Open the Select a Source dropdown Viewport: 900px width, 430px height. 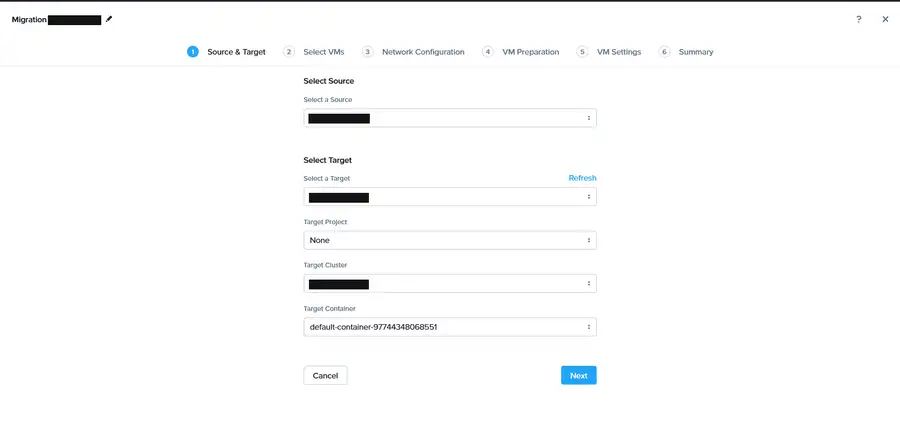pos(450,118)
